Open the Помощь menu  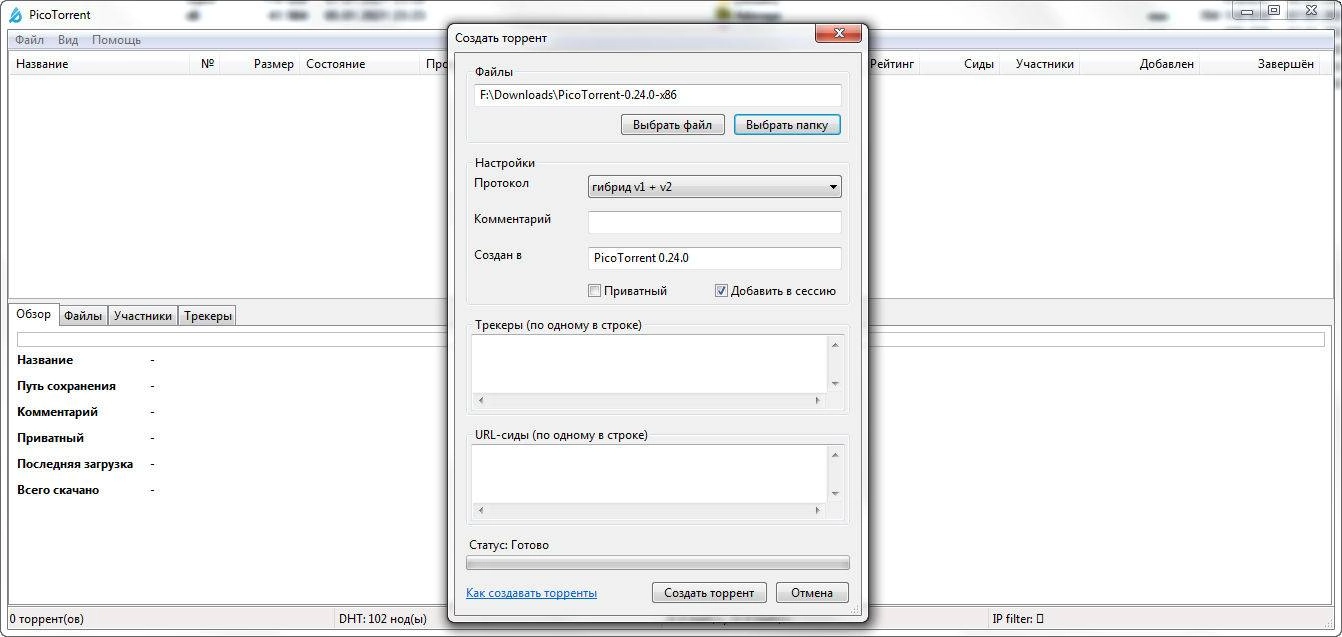tap(116, 40)
